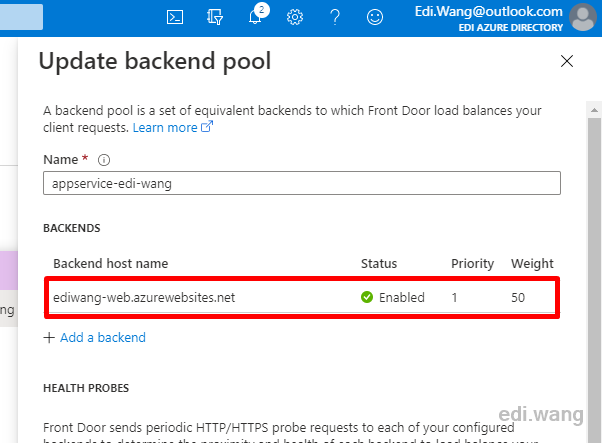This screenshot has height=443, width=602.
Task: Open portal settings gear icon
Action: [x=295, y=17]
